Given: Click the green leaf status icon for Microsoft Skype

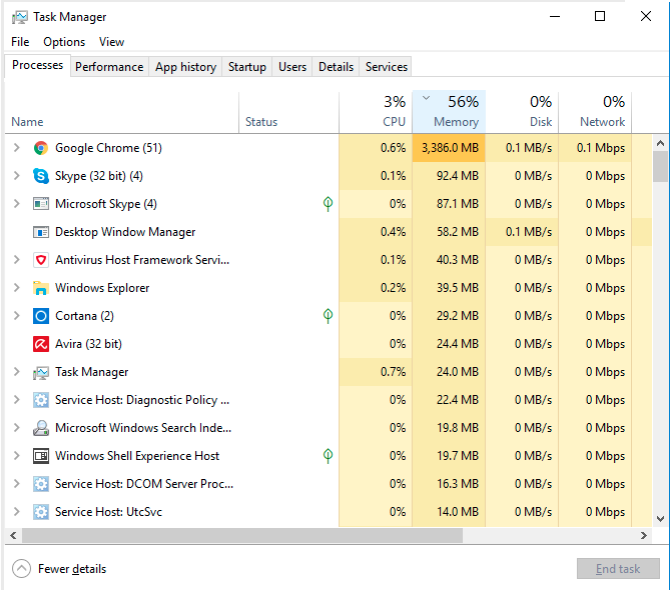Looking at the screenshot, I should tap(328, 204).
